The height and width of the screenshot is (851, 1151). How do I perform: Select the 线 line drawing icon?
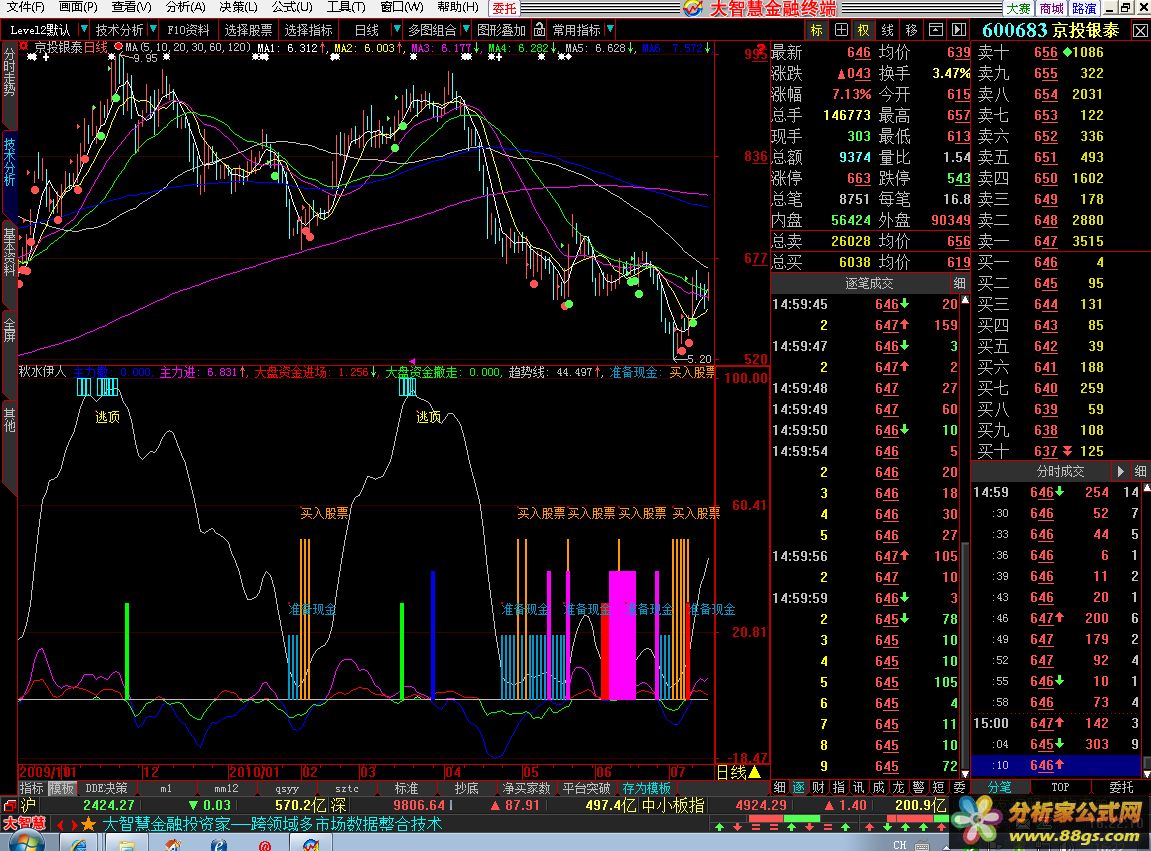887,30
